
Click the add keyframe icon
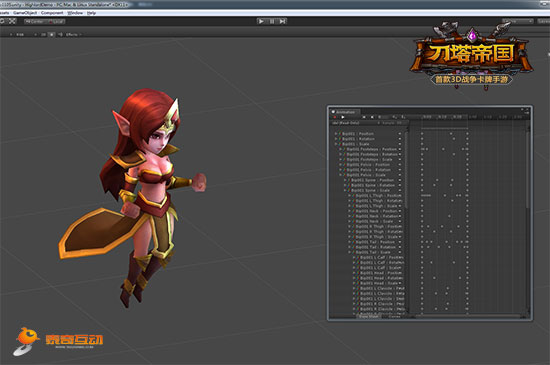395,117
